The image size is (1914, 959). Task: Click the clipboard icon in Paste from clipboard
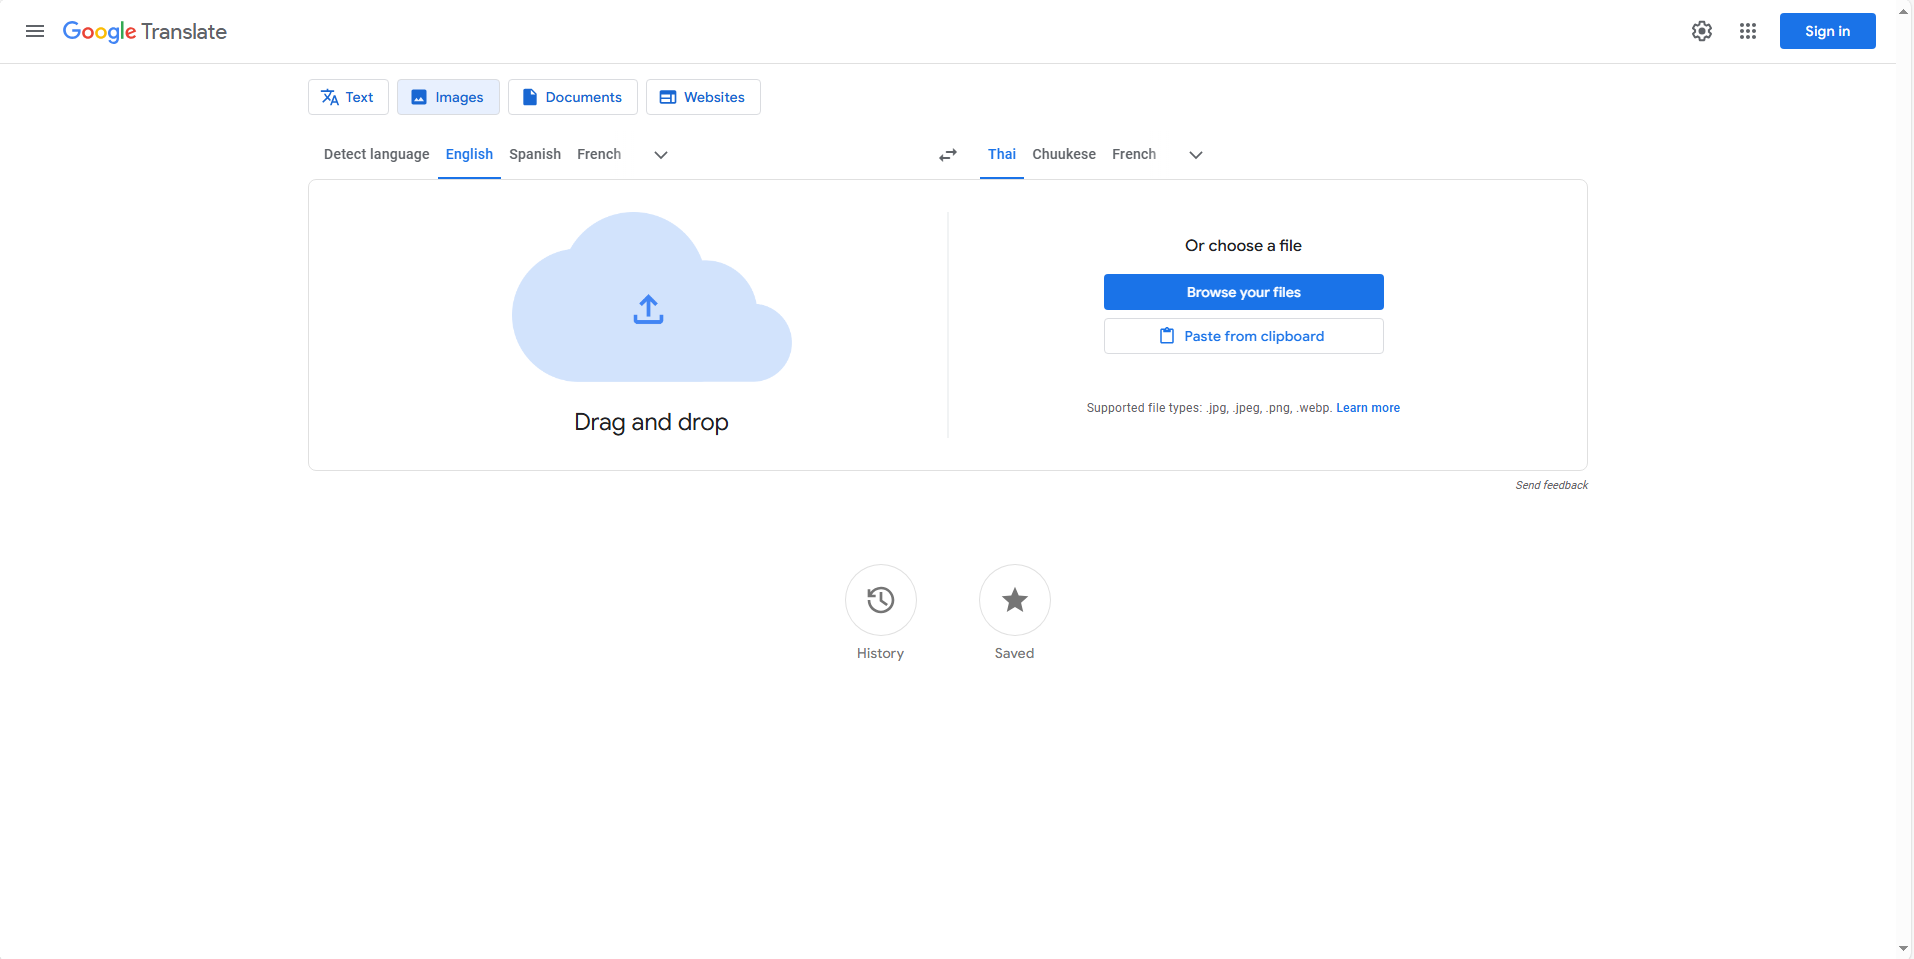pyautogui.click(x=1166, y=335)
